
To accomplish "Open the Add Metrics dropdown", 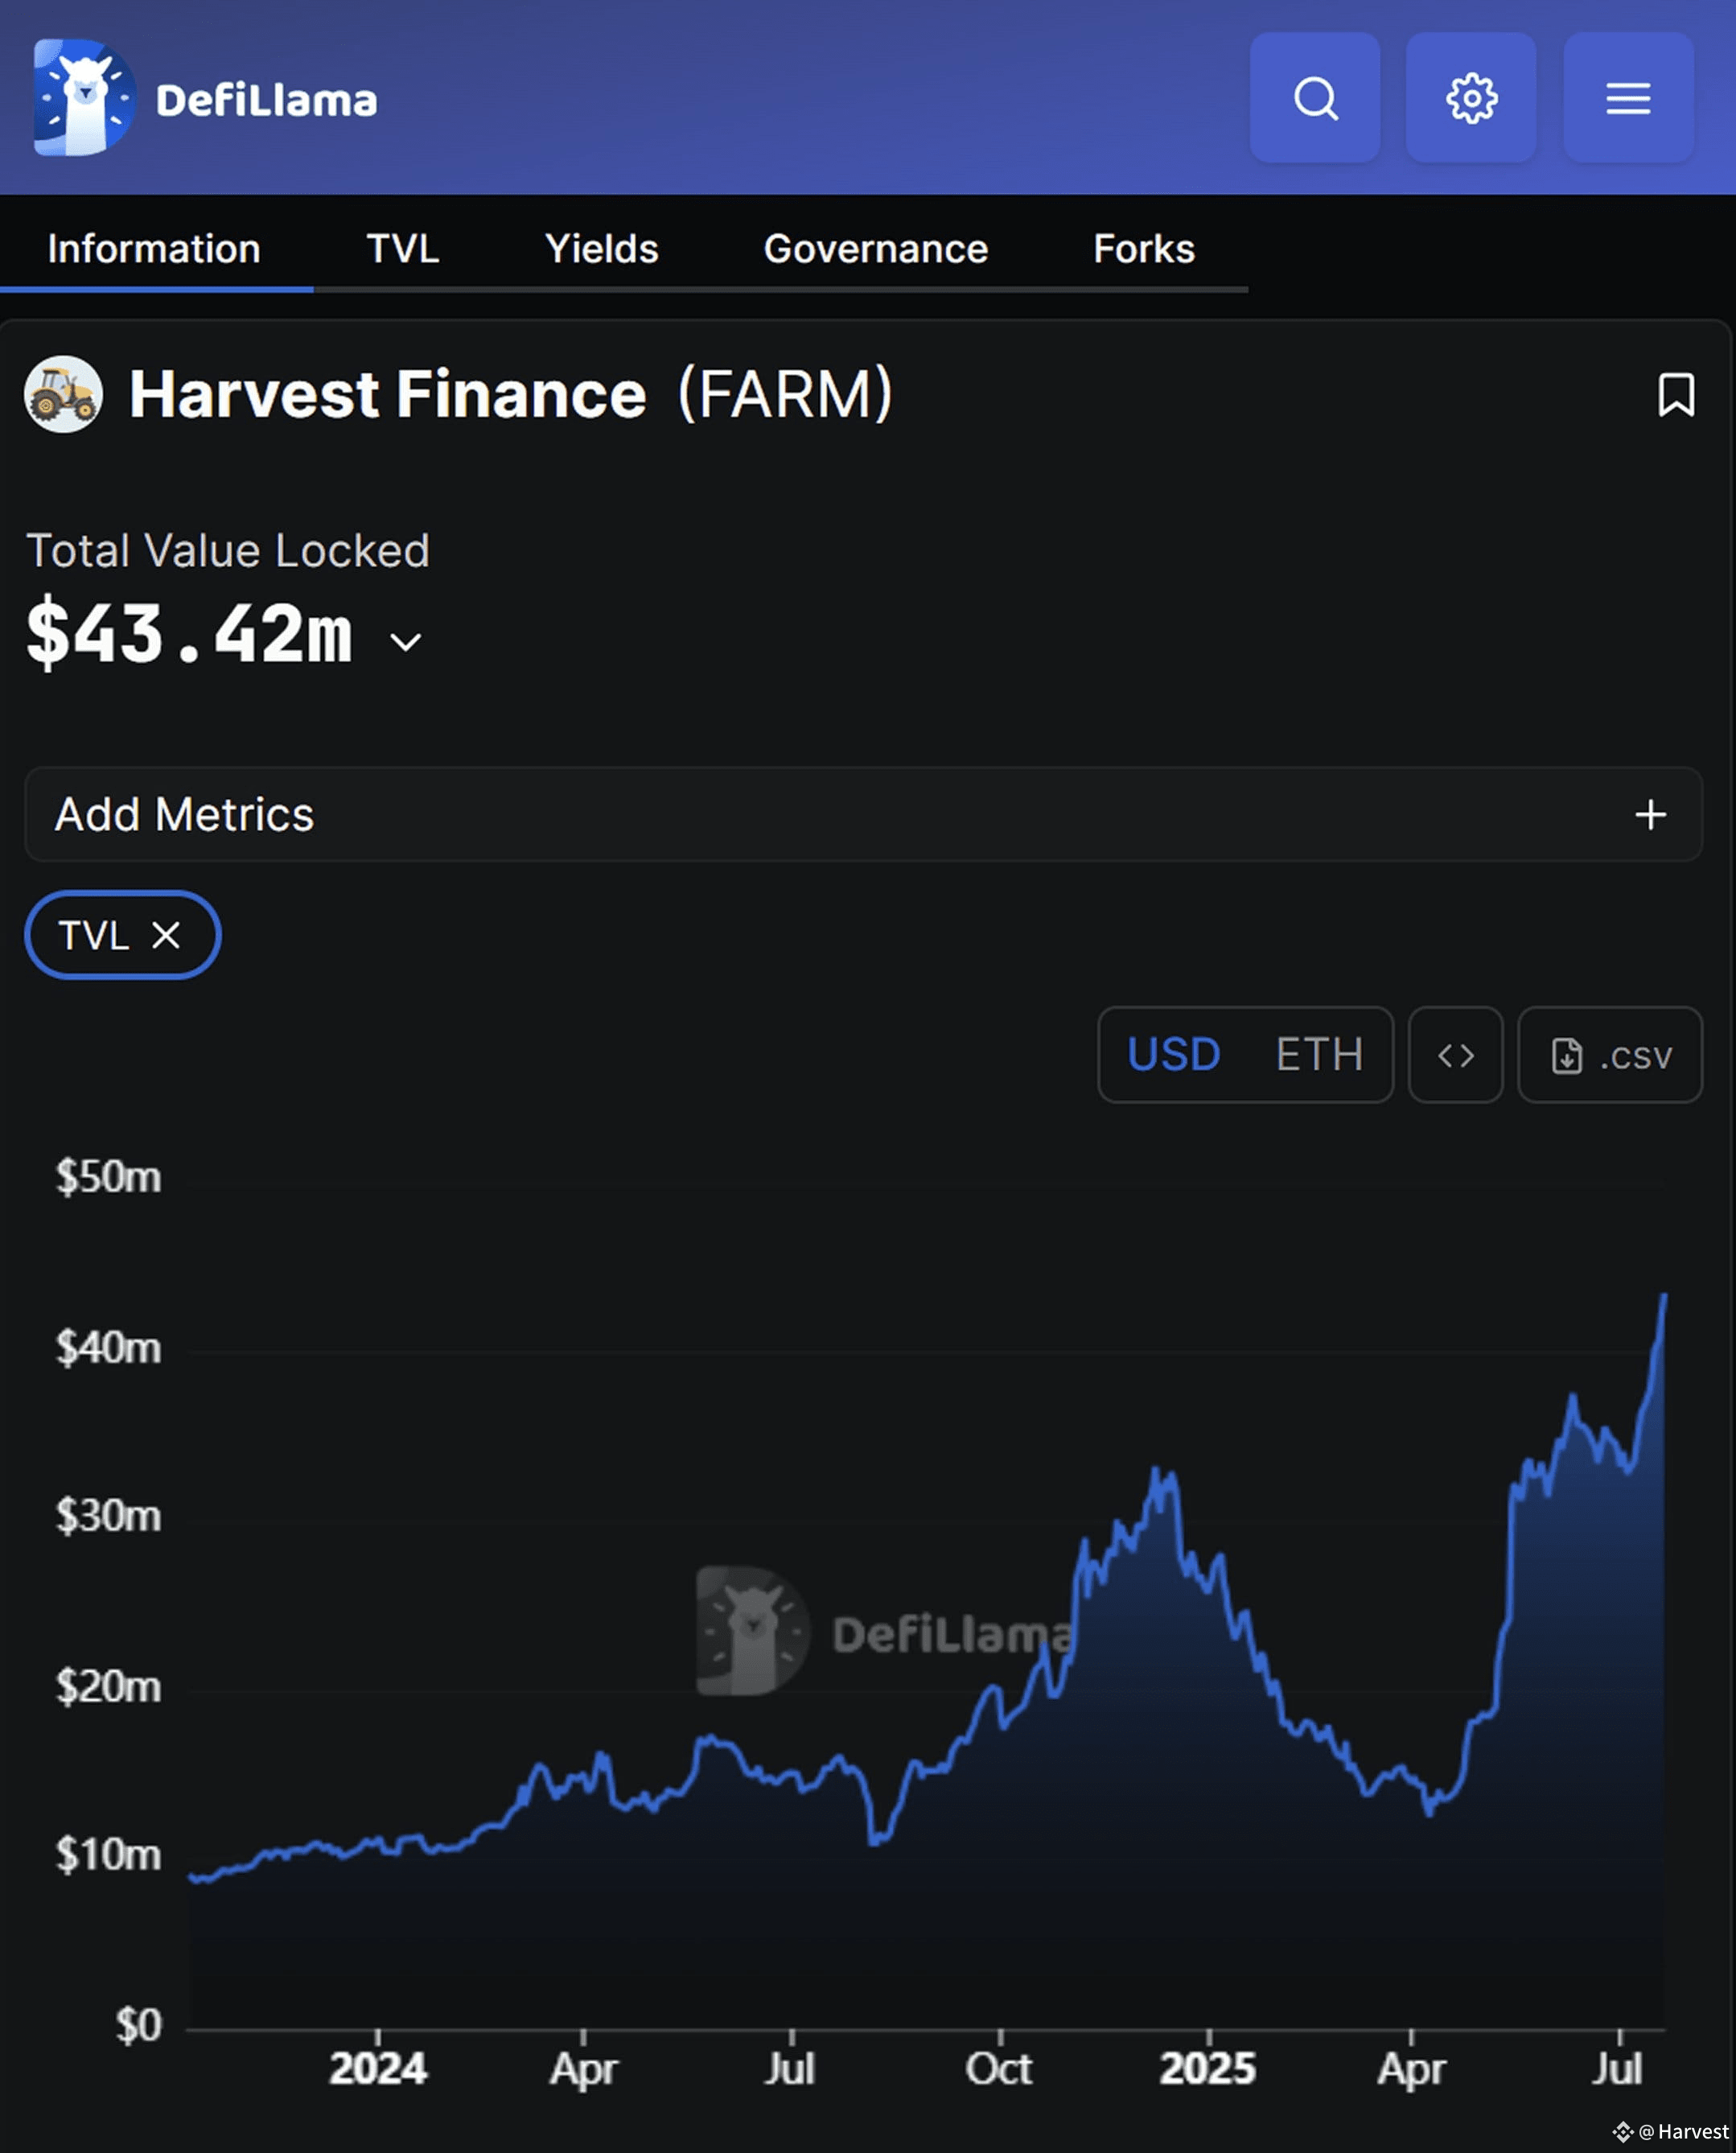I will point(863,815).
